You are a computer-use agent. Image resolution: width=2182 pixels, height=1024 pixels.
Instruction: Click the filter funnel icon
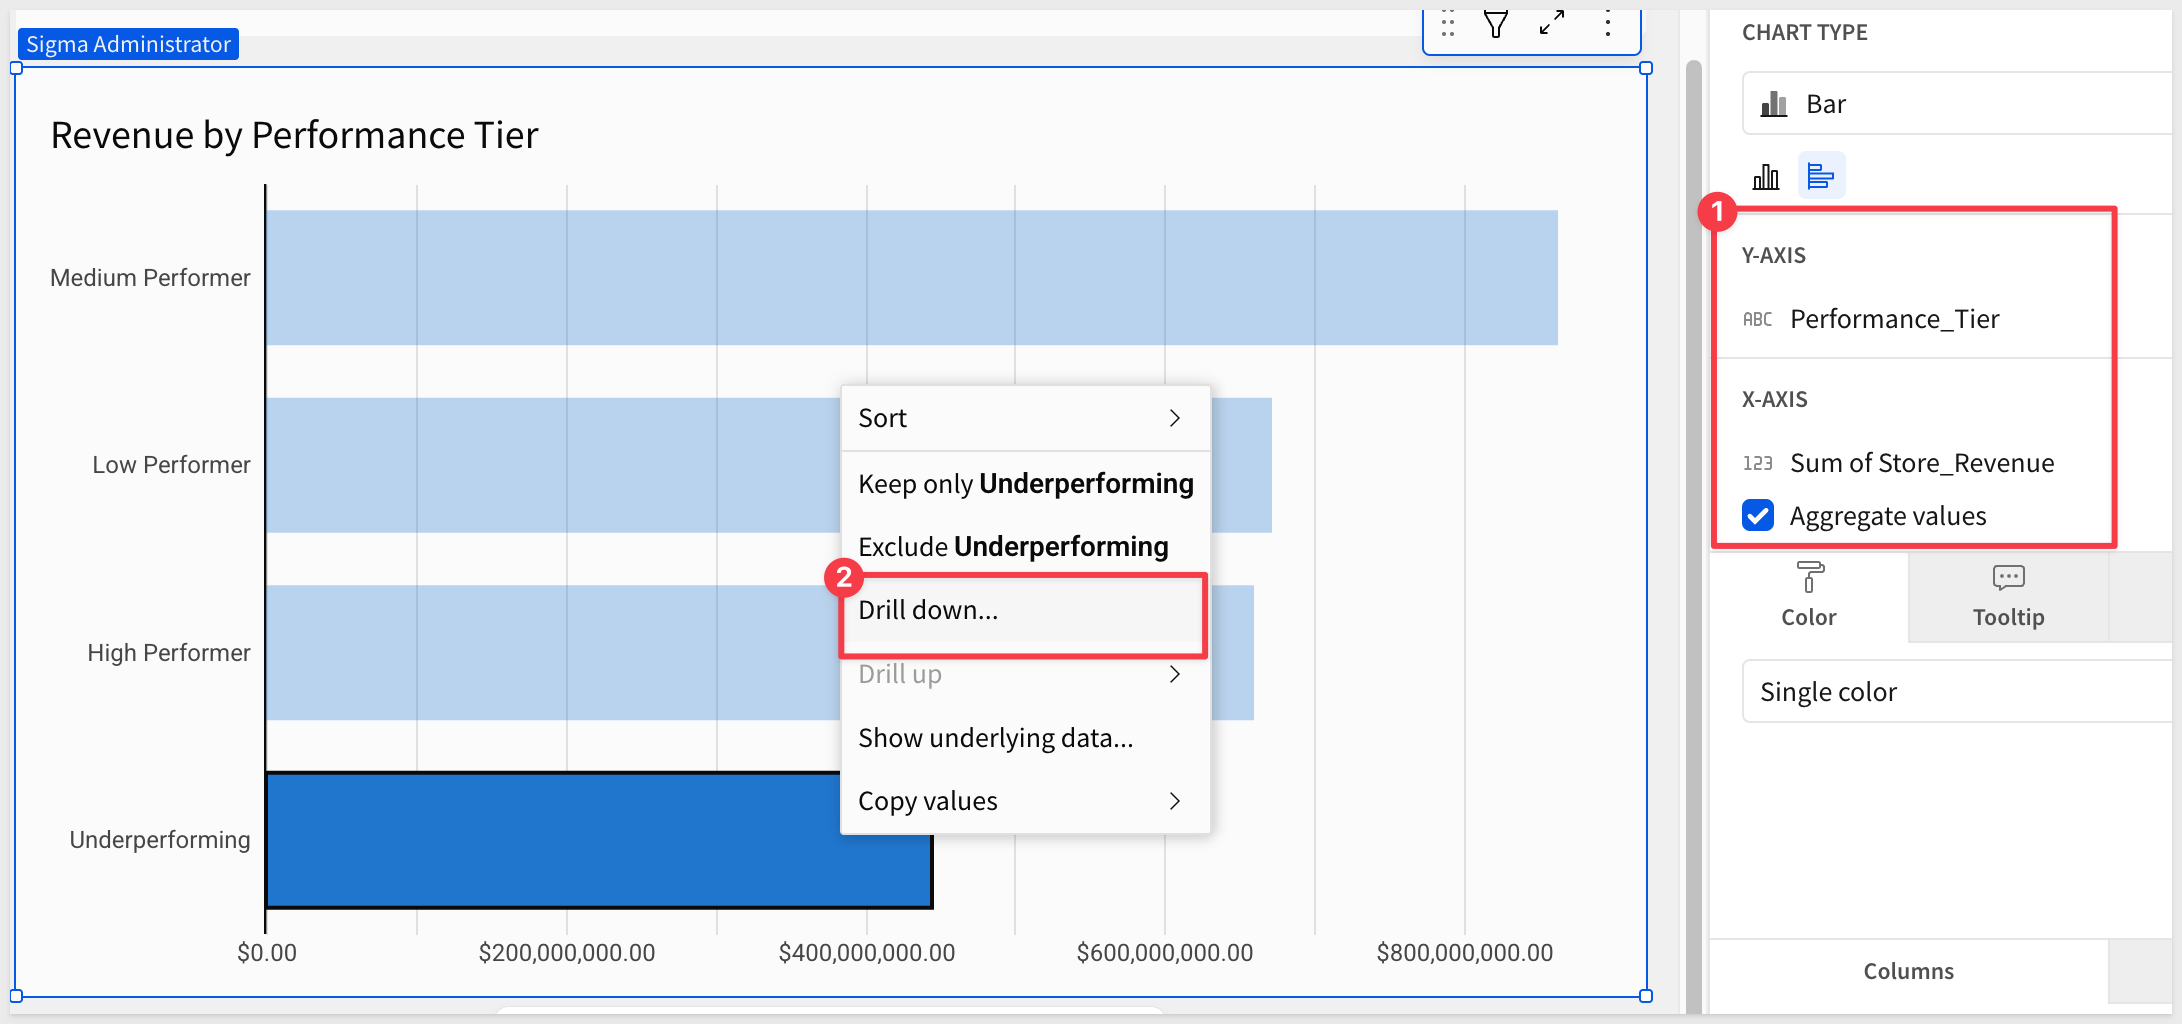[x=1495, y=24]
